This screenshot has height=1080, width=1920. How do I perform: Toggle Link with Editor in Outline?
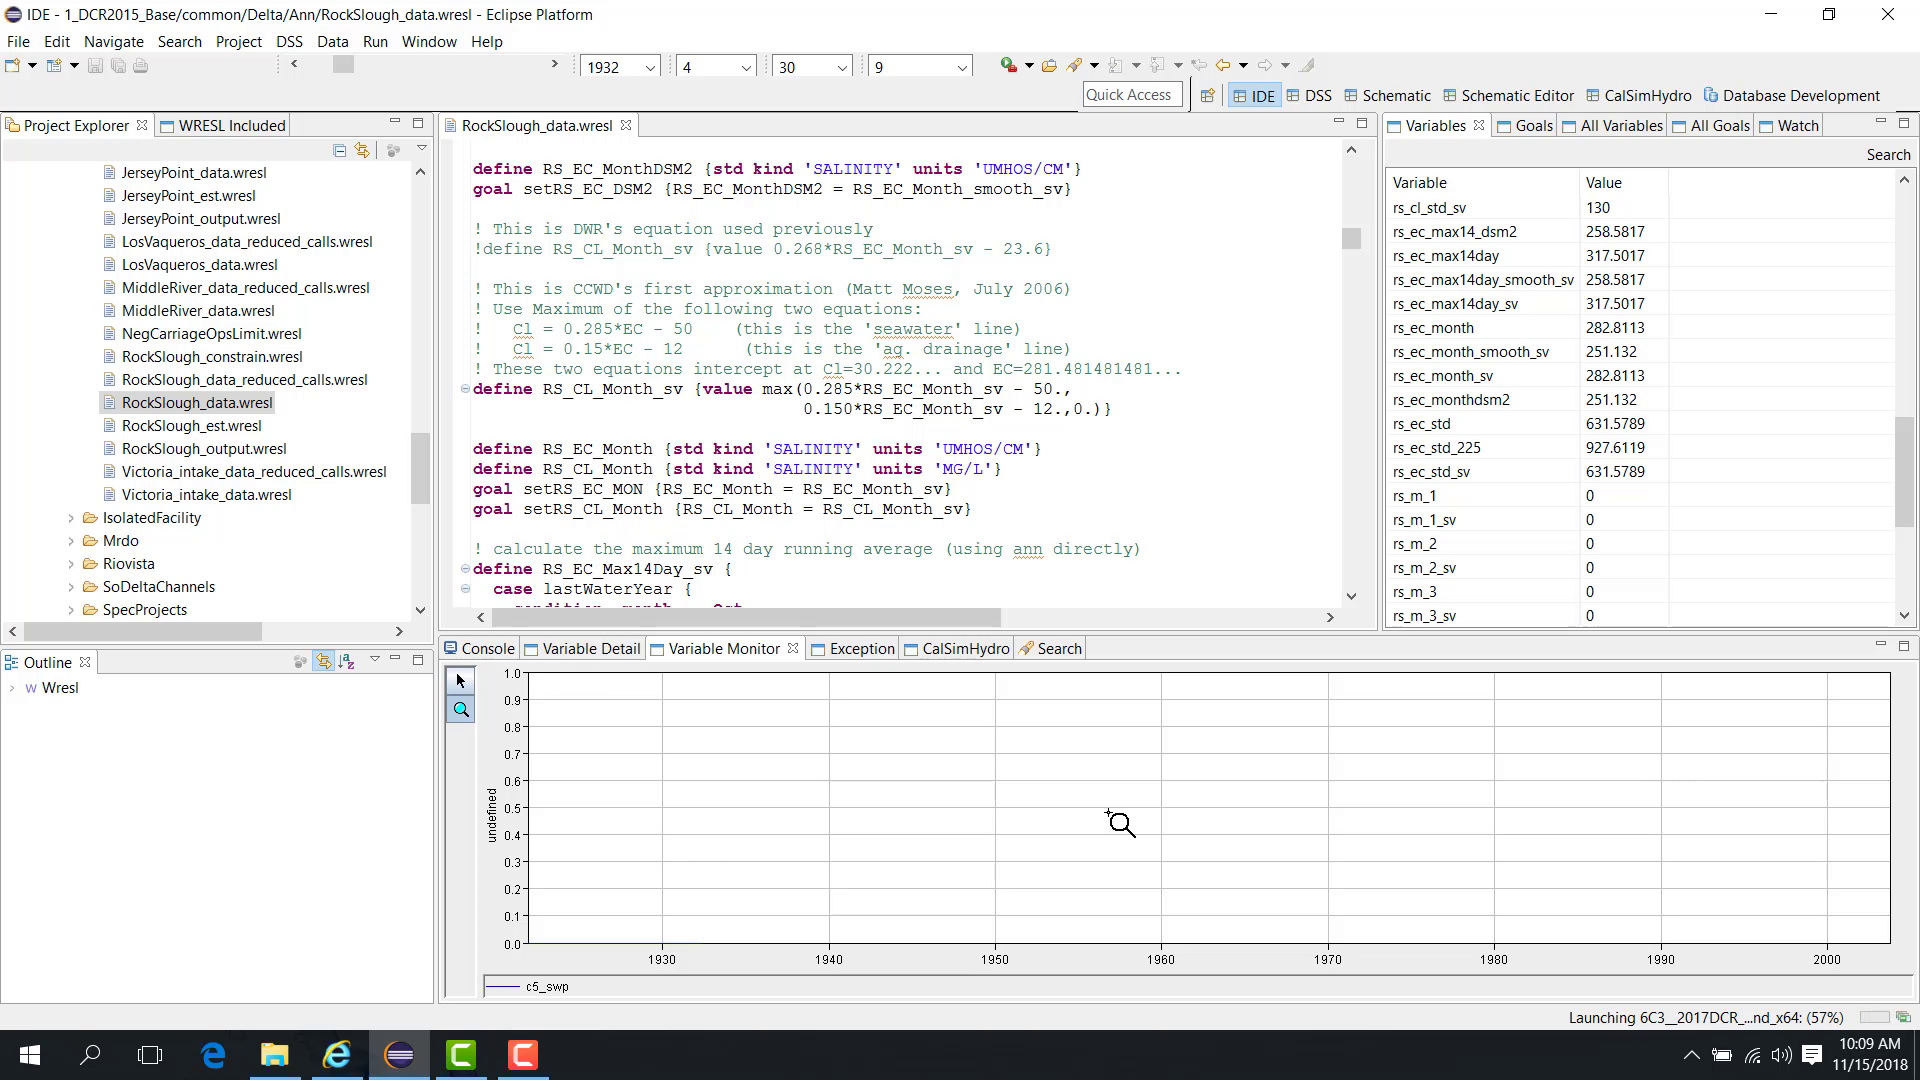323,662
